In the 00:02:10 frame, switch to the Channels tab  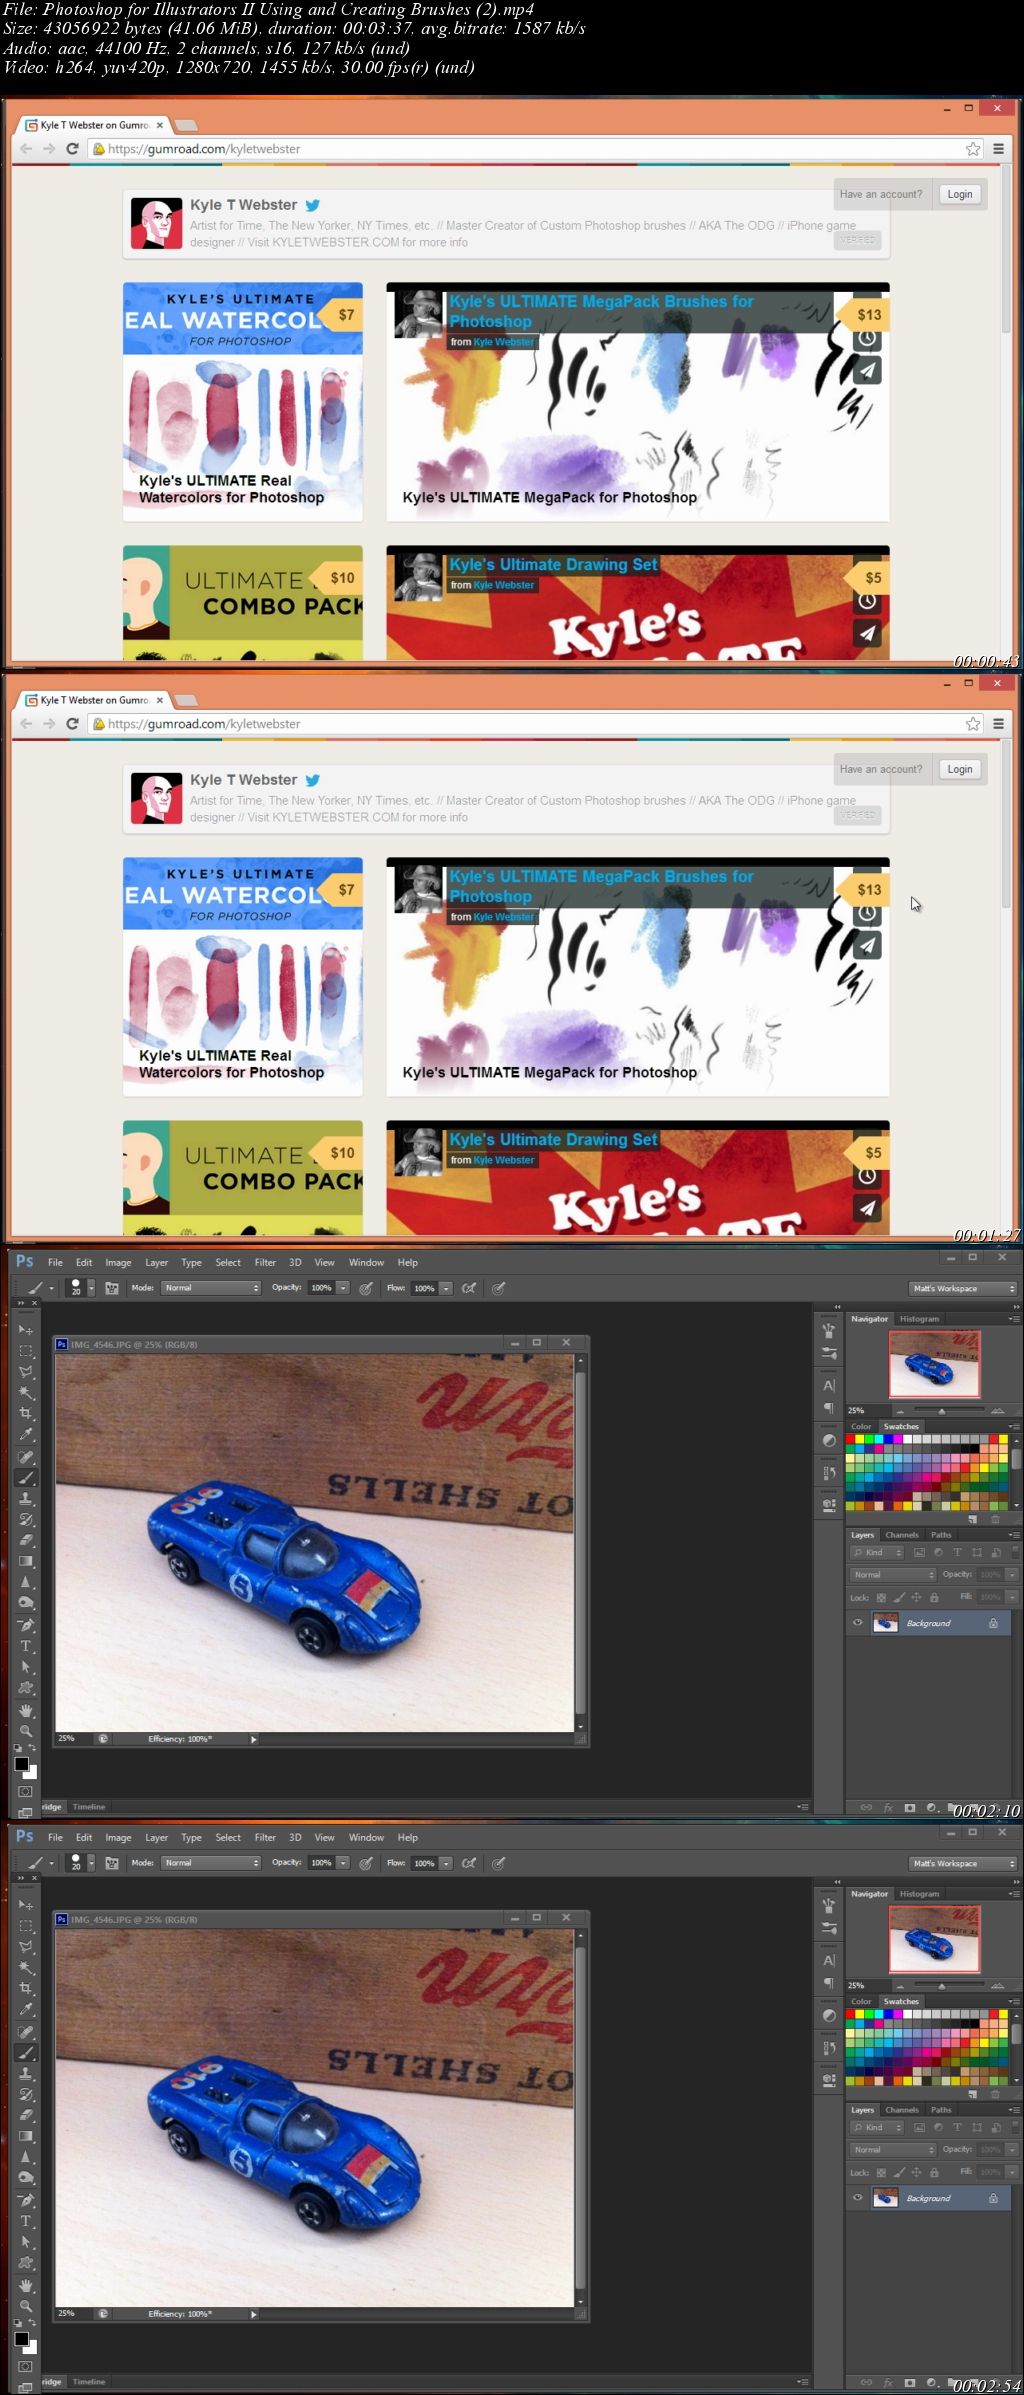[901, 1534]
